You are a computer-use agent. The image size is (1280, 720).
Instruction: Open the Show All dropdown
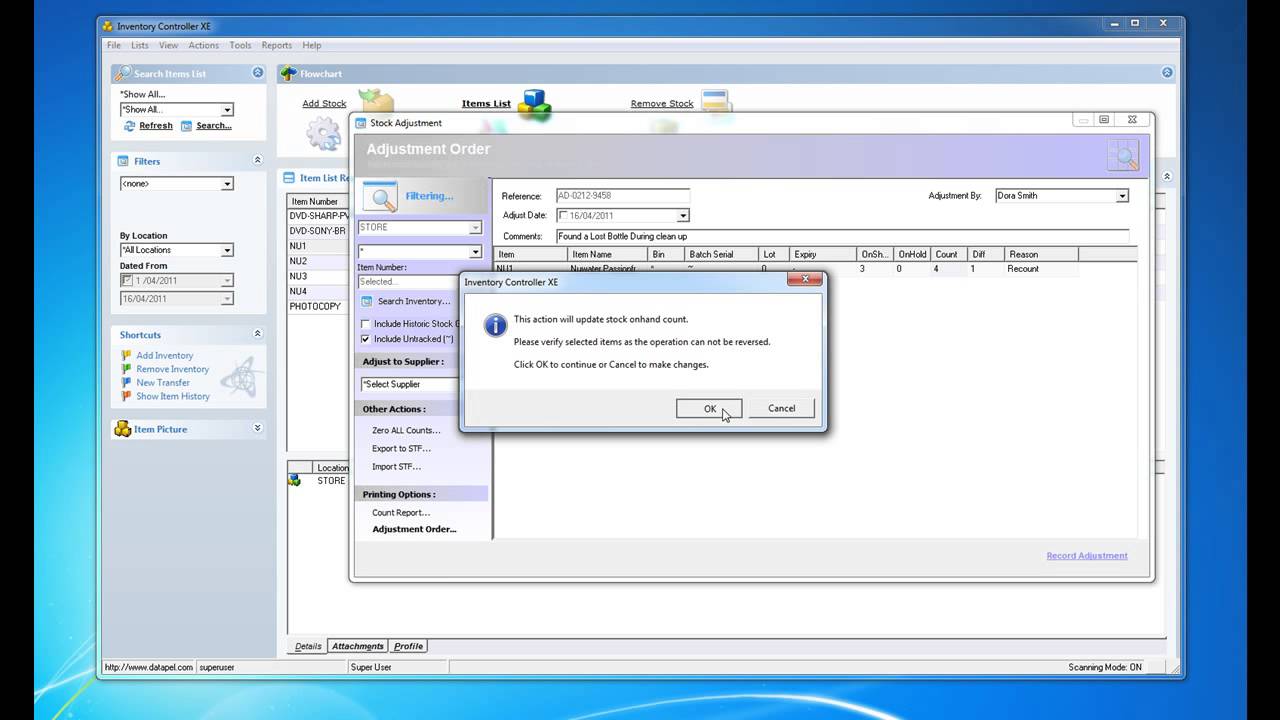coord(227,110)
